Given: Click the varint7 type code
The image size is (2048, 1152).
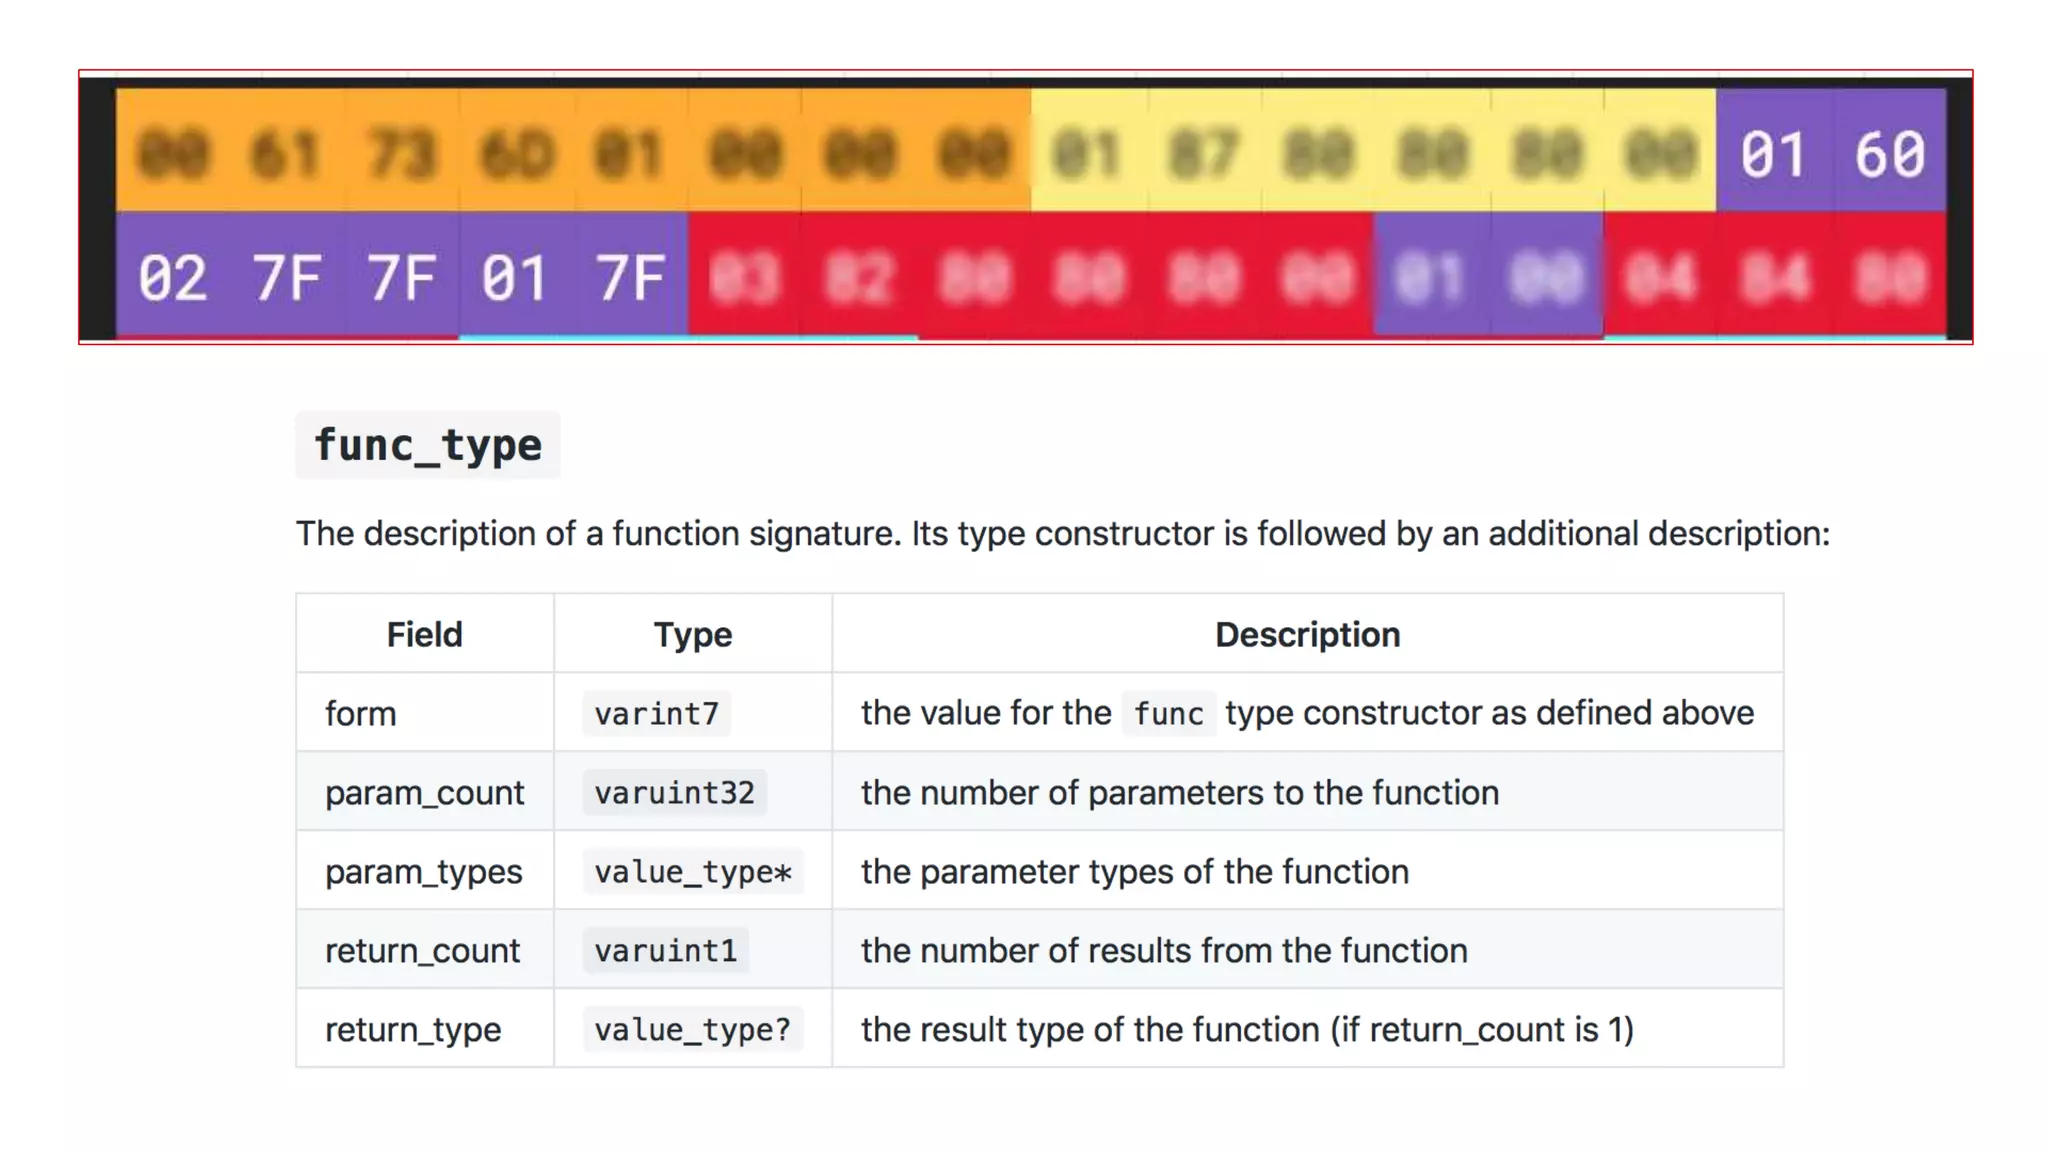Looking at the screenshot, I should click(x=656, y=713).
